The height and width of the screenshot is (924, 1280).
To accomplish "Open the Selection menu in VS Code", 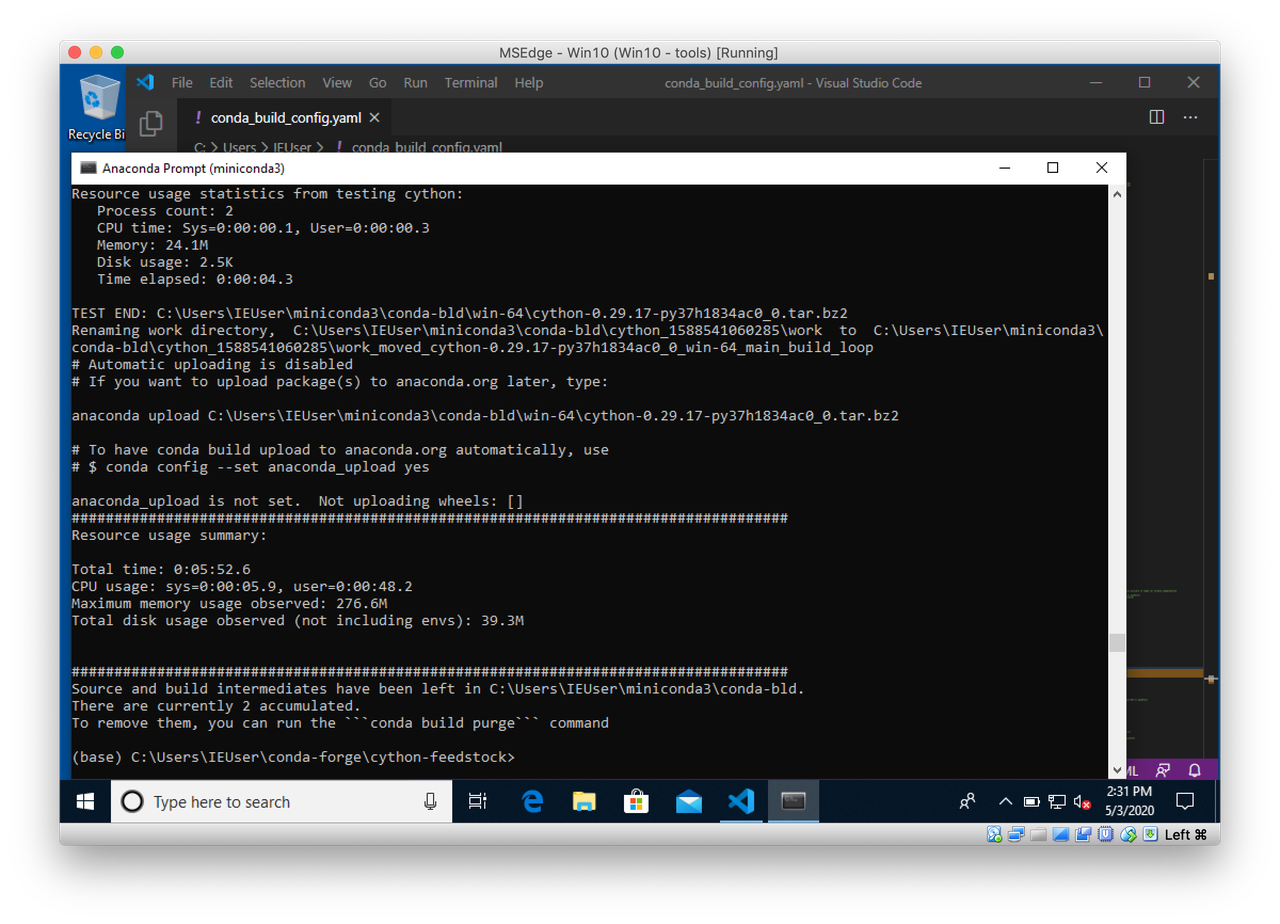I will point(277,83).
